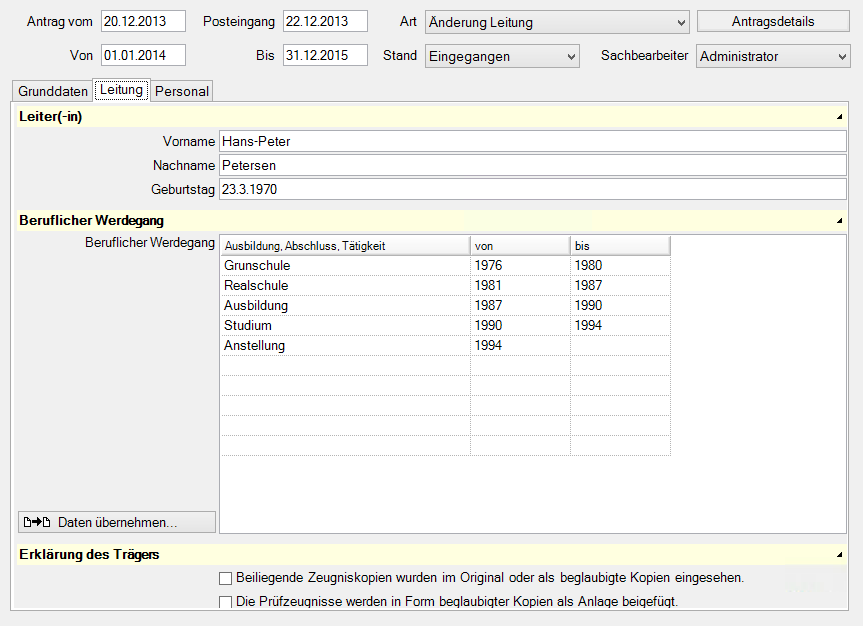Click the Antrag vom date field
The width and height of the screenshot is (863, 626).
(x=143, y=22)
